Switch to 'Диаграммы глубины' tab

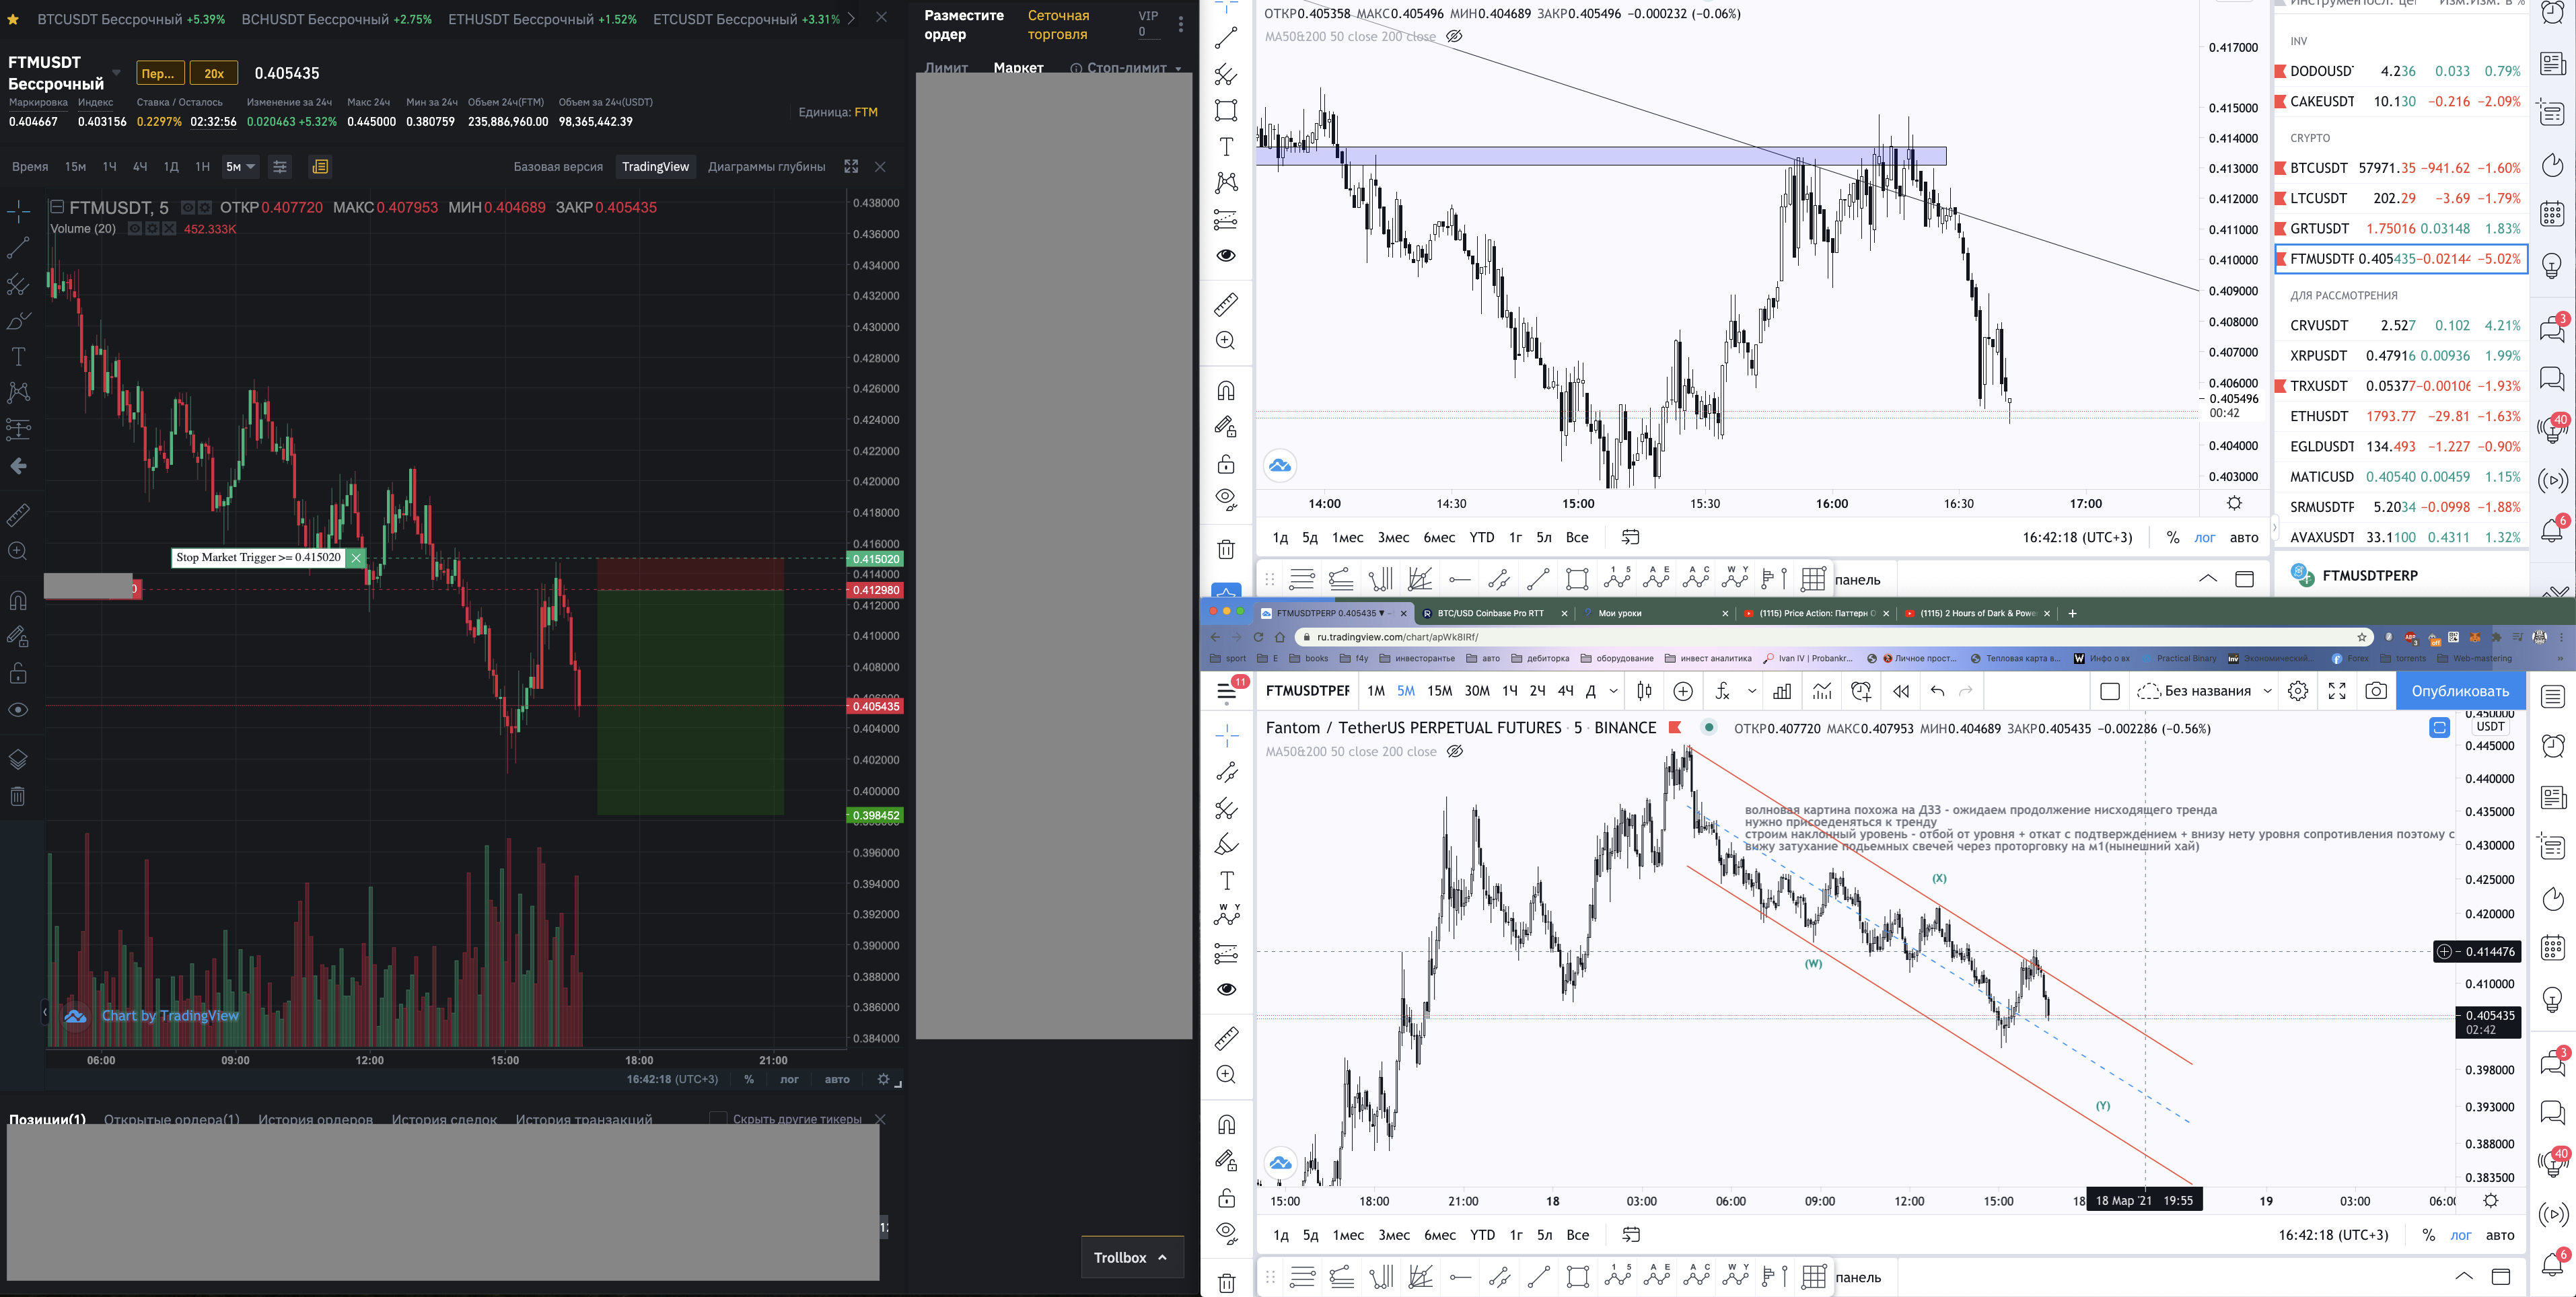pyautogui.click(x=766, y=167)
